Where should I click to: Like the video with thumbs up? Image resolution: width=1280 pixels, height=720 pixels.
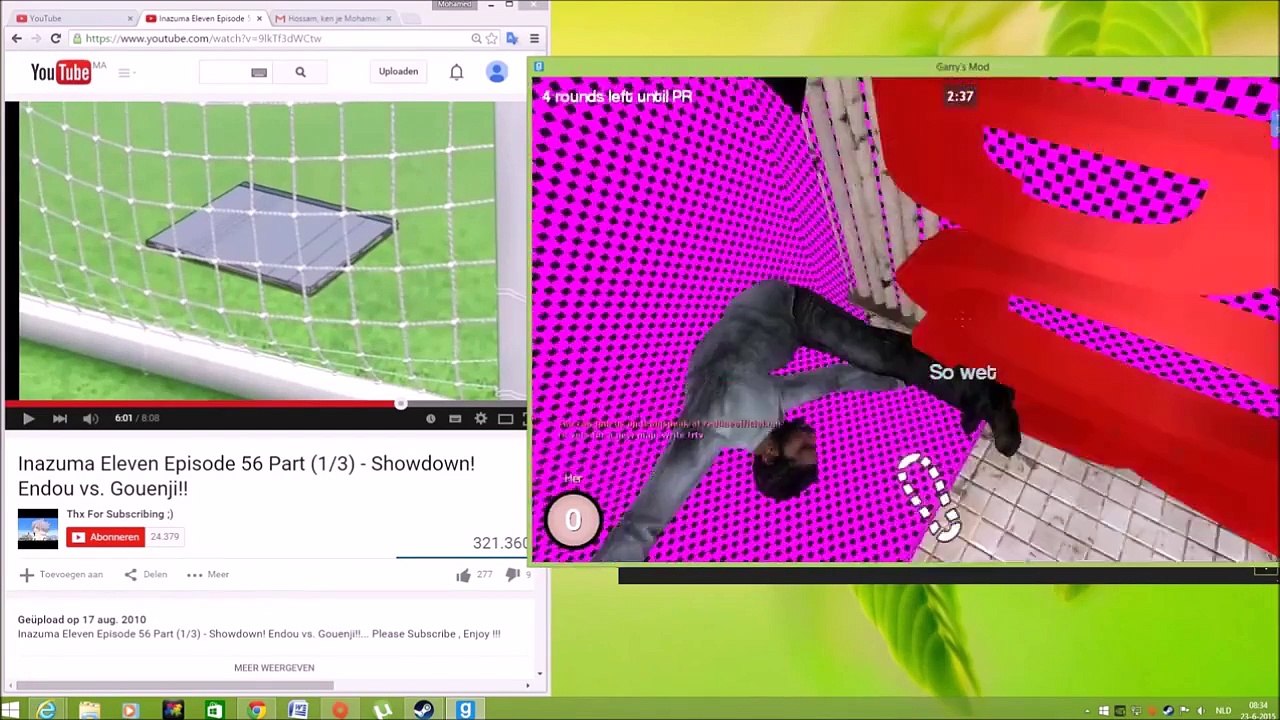(x=463, y=575)
